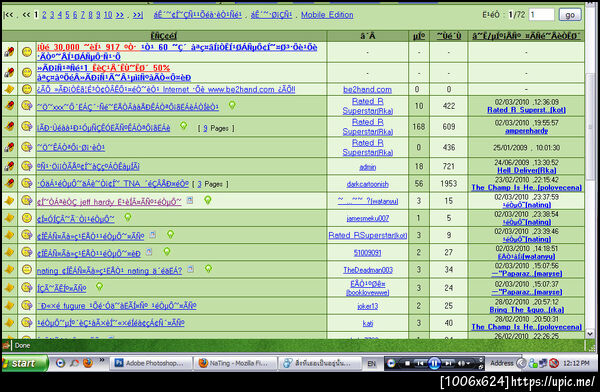
Task: Open the Start menu
Action: tap(24, 363)
